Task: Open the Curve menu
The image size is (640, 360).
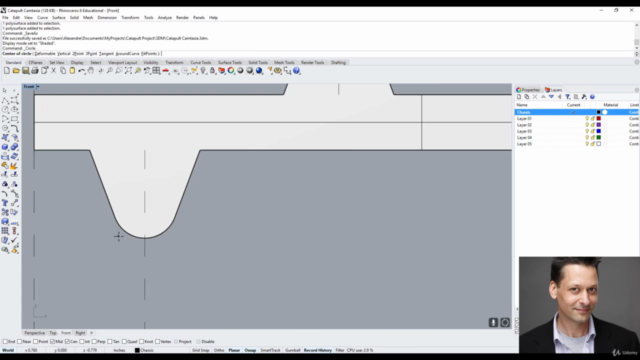Action: (x=42, y=18)
